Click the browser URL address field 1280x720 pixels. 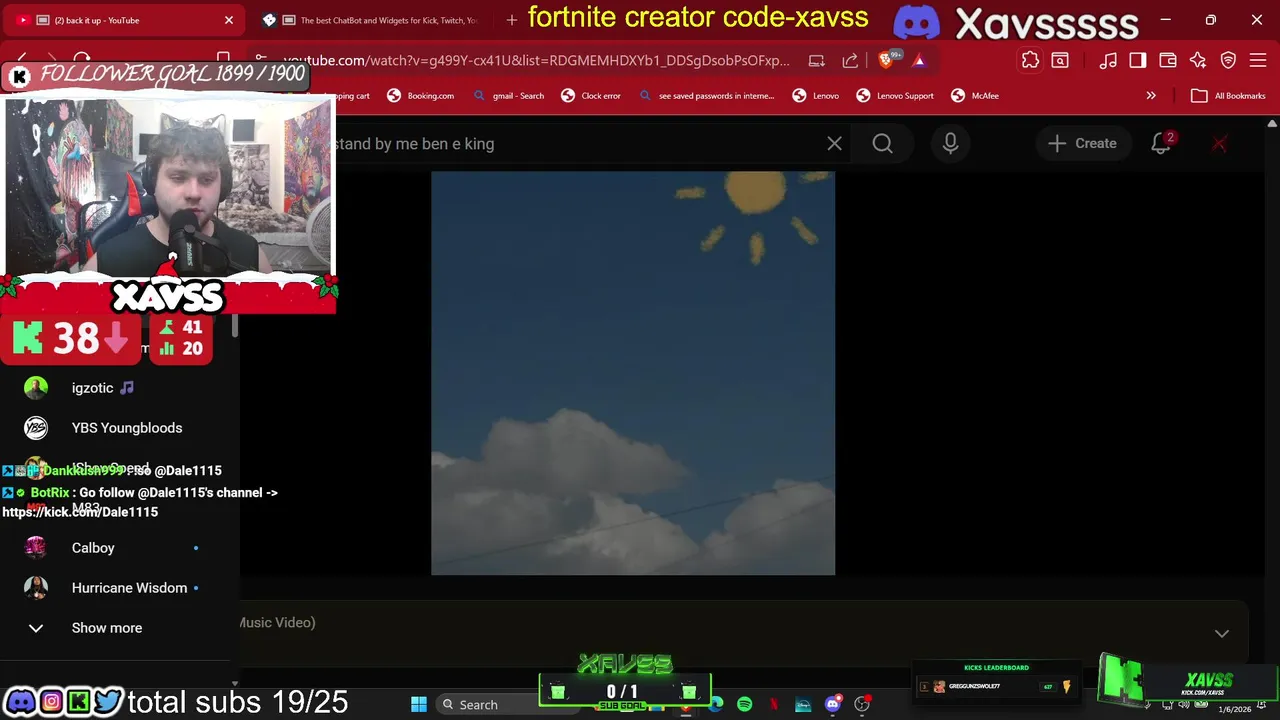(535, 60)
